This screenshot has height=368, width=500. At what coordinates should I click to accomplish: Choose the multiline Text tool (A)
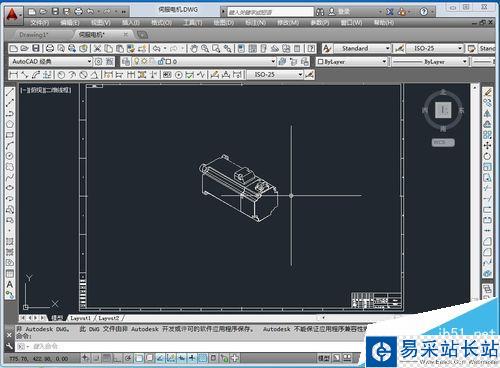tap(10, 284)
